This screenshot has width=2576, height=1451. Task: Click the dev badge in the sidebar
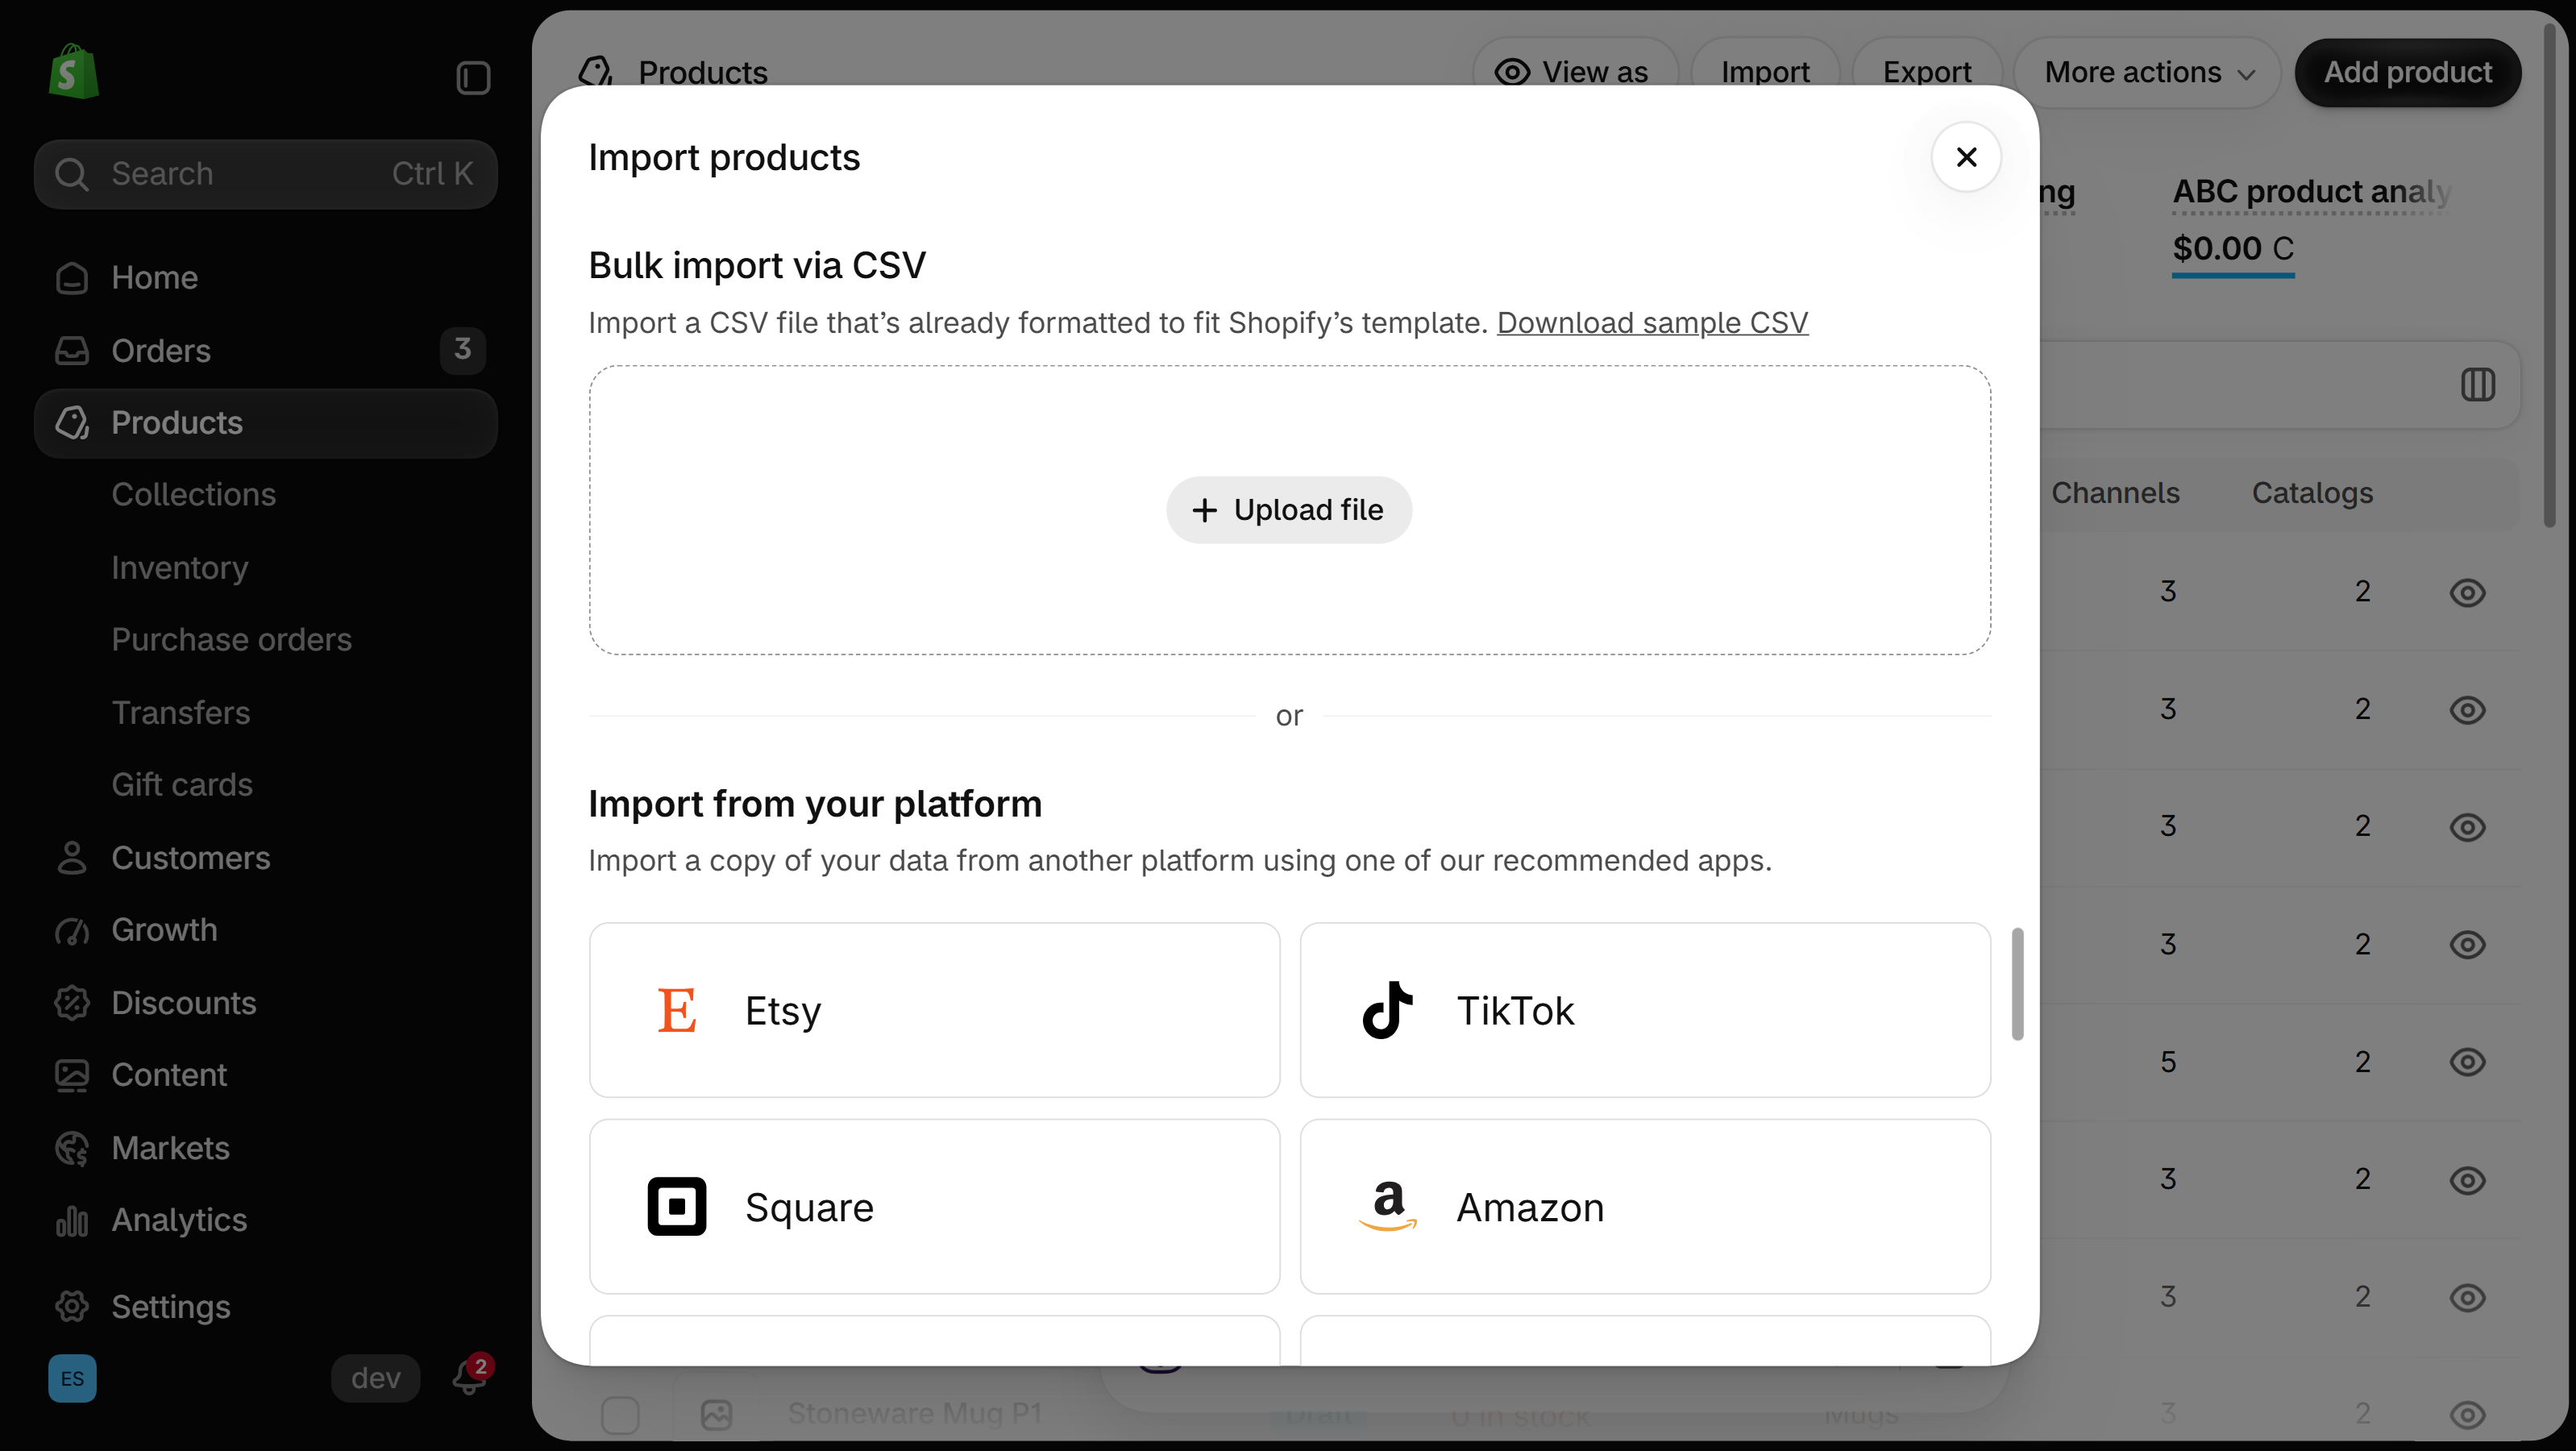pos(375,1378)
